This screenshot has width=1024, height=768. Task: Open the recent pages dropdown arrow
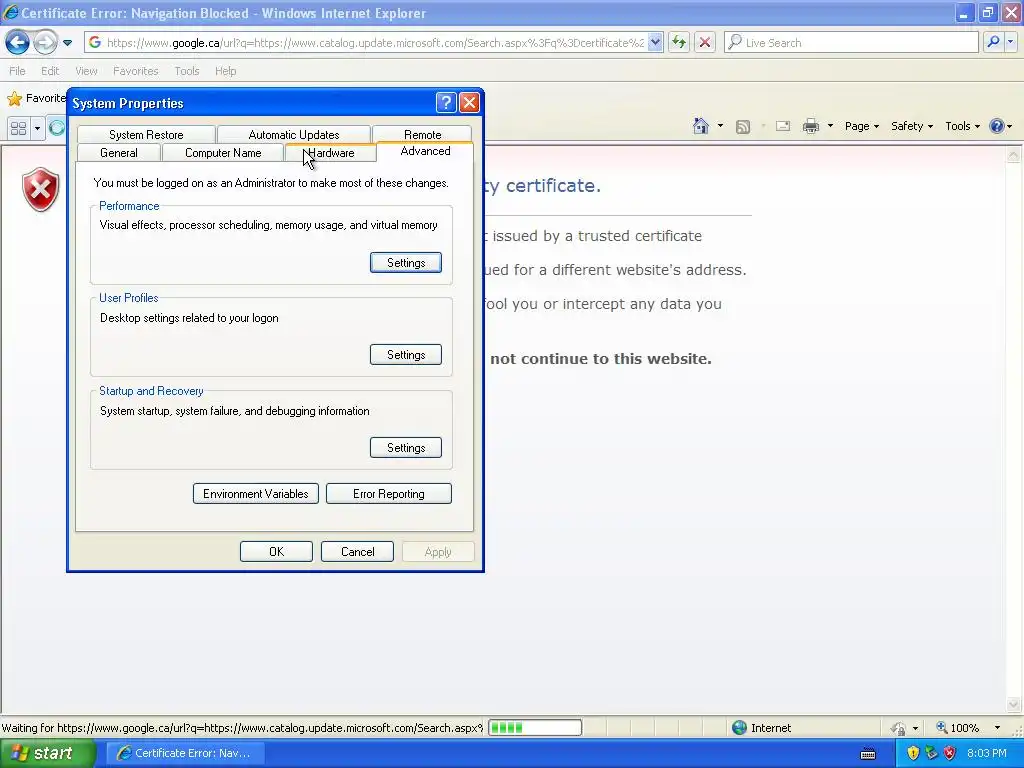pos(67,43)
